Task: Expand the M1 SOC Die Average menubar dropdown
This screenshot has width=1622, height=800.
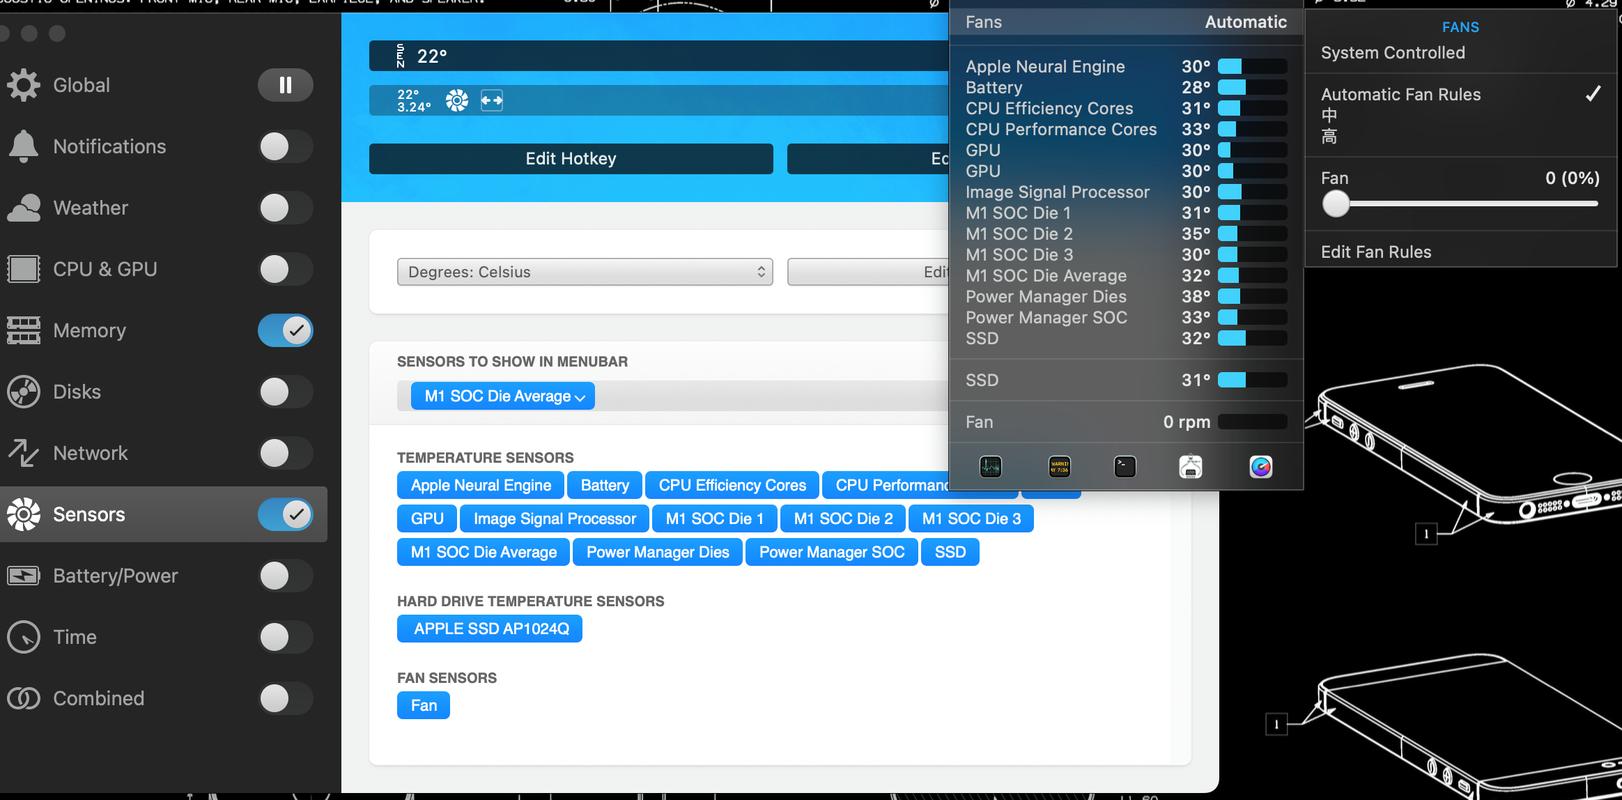Action: (503, 396)
